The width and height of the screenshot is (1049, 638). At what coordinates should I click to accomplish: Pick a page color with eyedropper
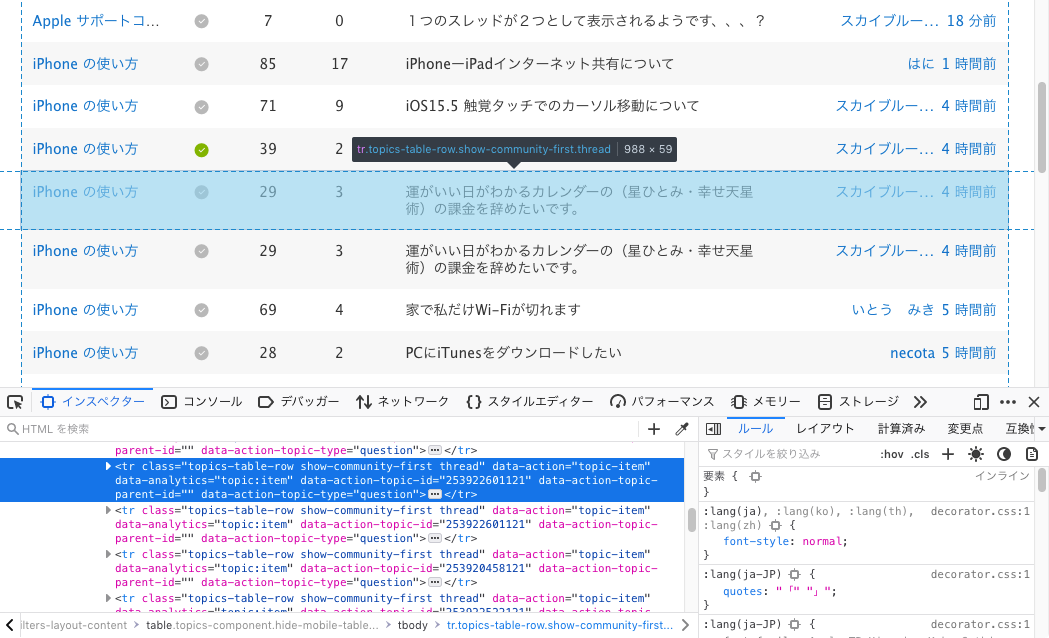(x=682, y=429)
